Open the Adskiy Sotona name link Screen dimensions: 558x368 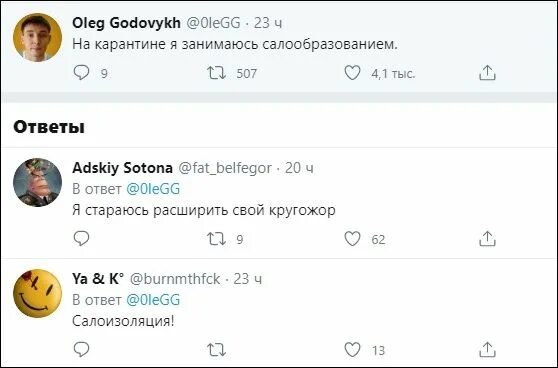click(122, 168)
